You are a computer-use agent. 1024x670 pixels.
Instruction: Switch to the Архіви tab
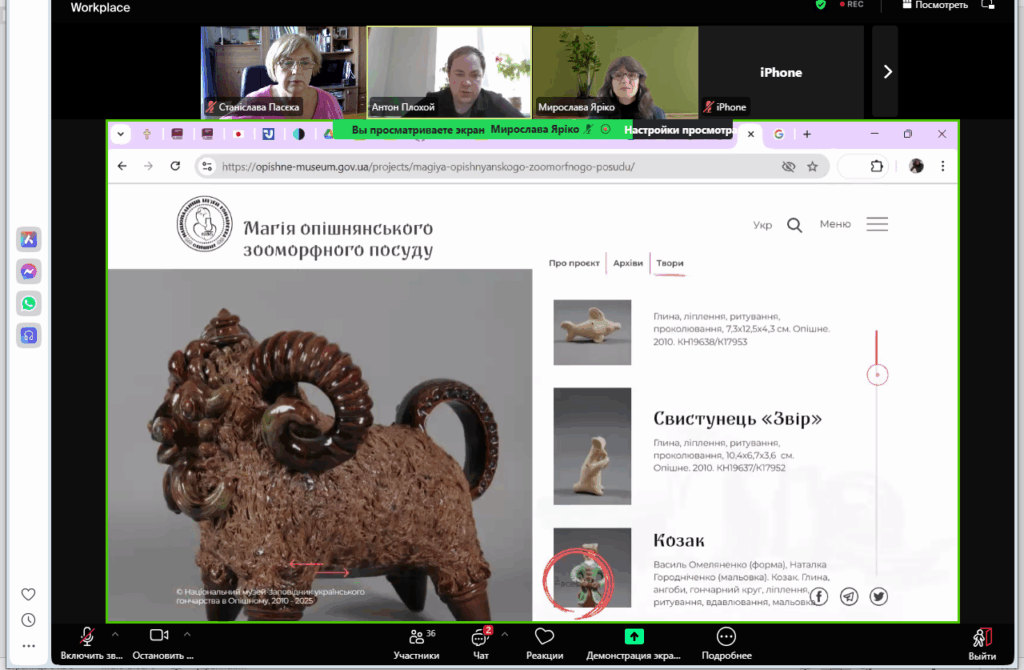[628, 263]
